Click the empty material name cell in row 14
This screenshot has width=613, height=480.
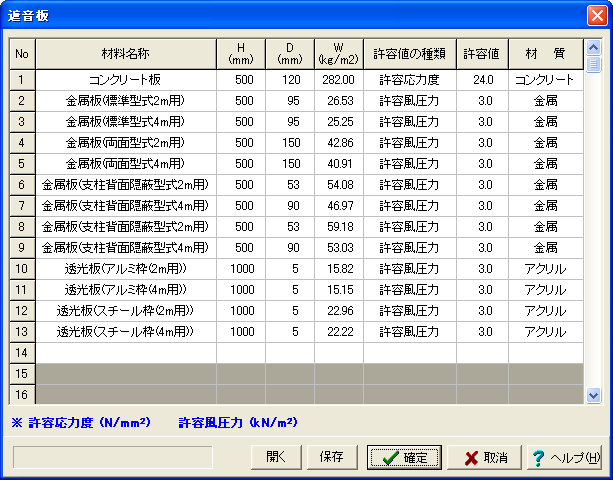126,353
